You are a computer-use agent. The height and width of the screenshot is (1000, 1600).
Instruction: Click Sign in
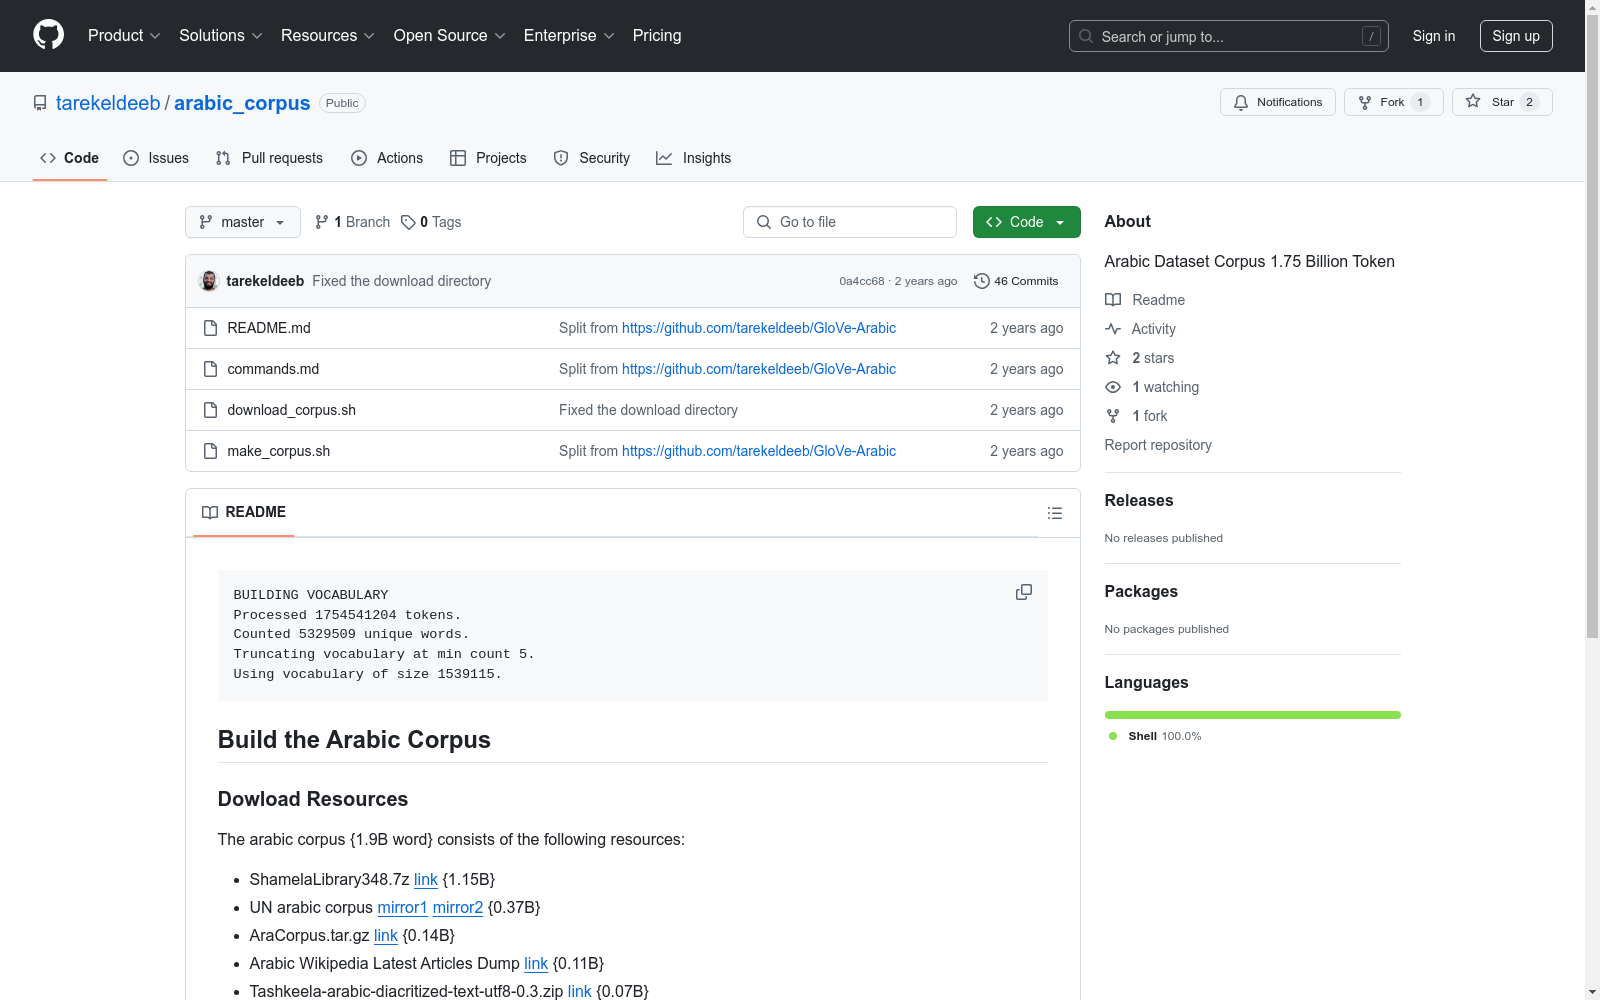tap(1434, 36)
